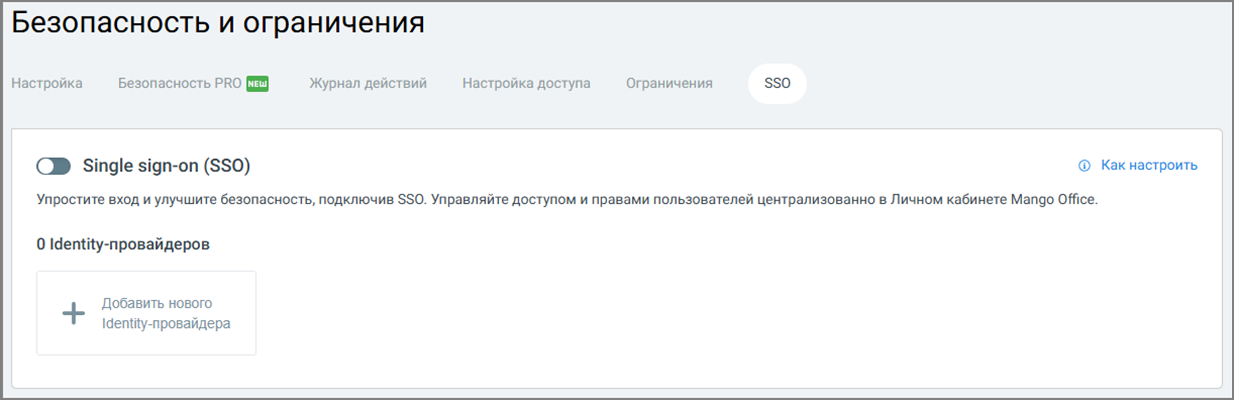The width and height of the screenshot is (1234, 400).
Task: Open the Как настроить help link
Action: [1149, 165]
